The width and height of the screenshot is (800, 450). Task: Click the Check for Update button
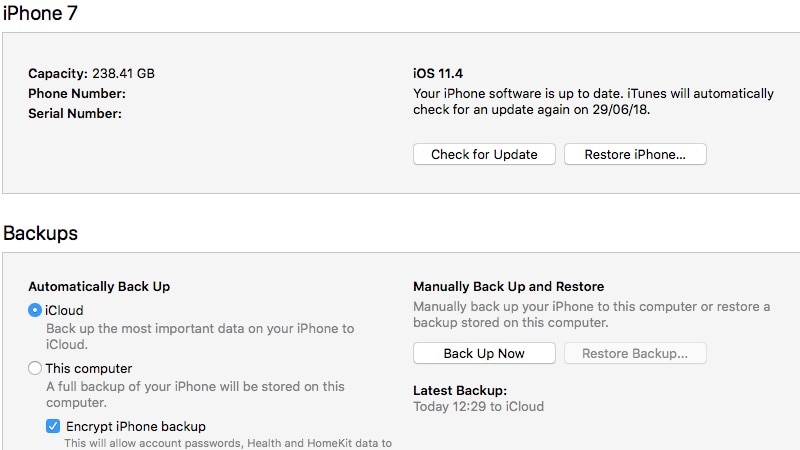(x=484, y=154)
